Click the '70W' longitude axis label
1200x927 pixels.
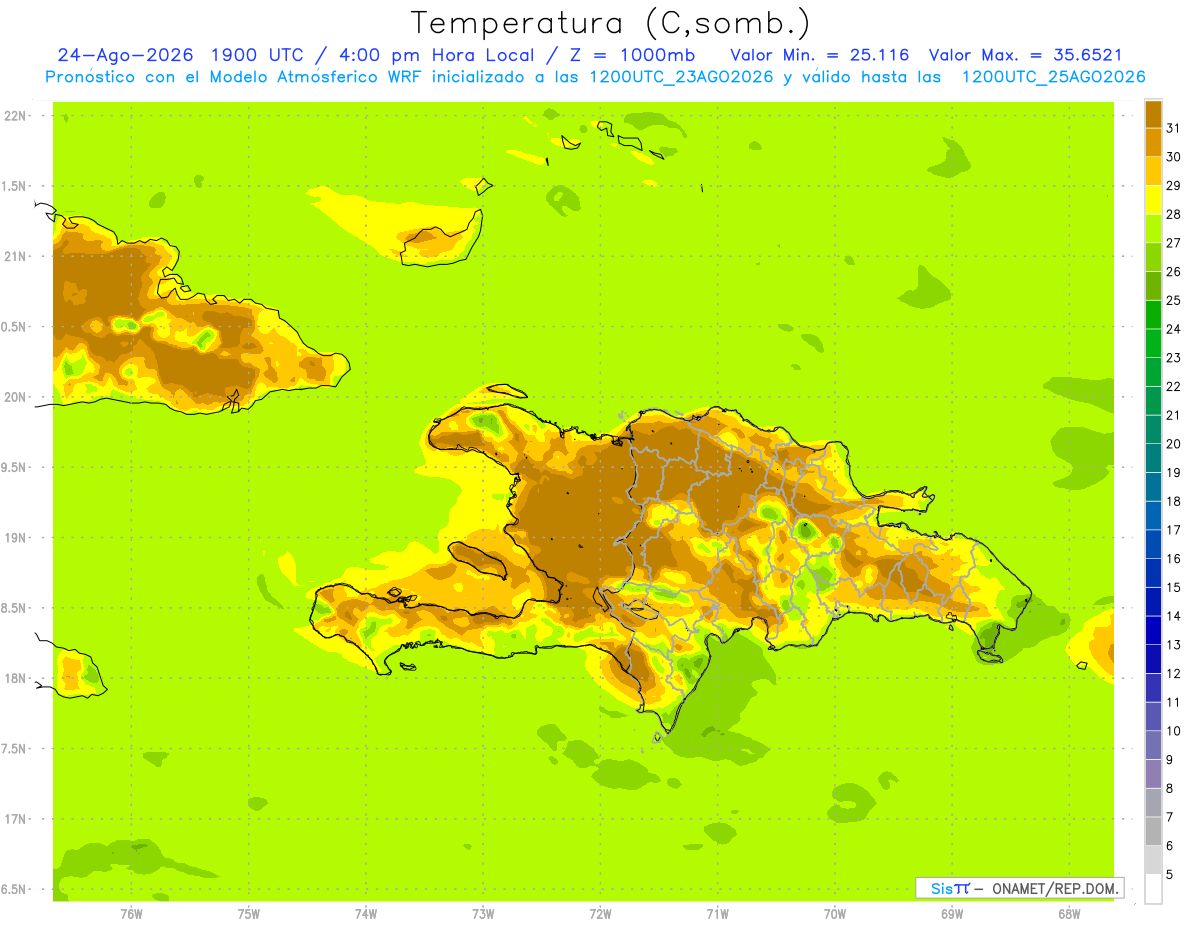(835, 914)
